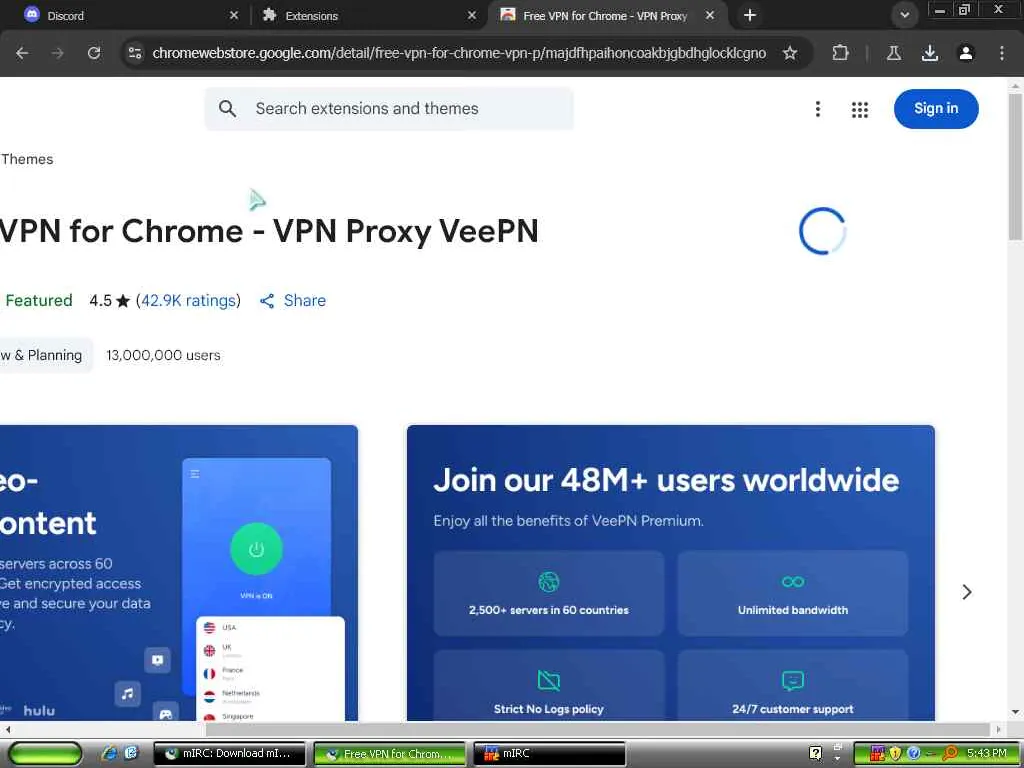Click the Windows Start button

tap(44, 753)
